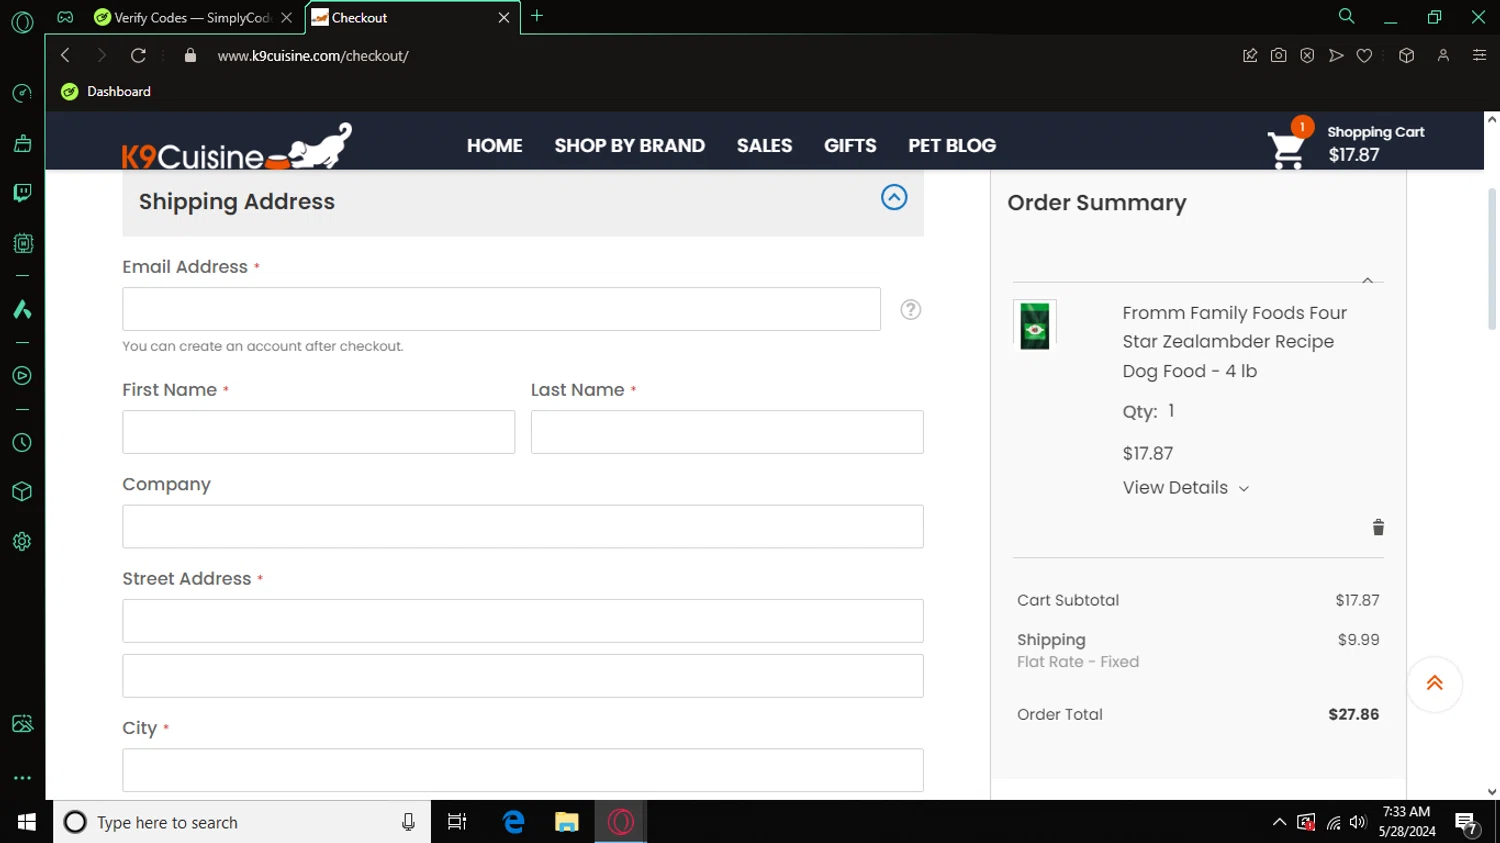
Task: Focus the Email Address field
Action: [x=501, y=309]
